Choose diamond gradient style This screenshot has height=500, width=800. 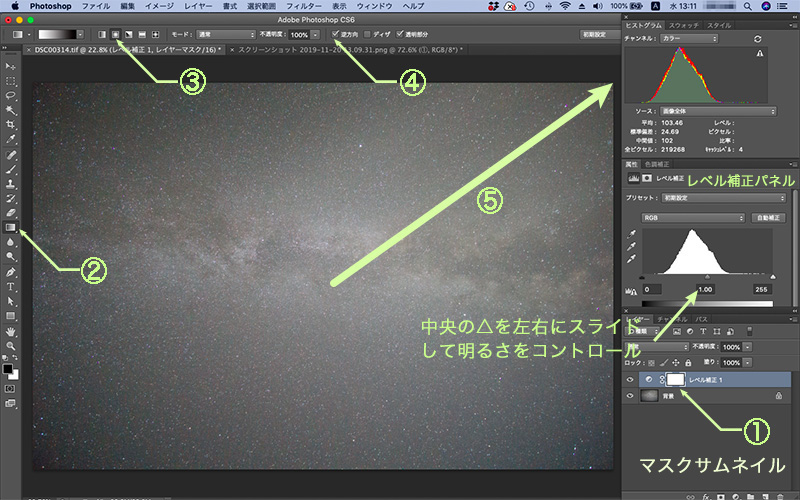click(156, 34)
